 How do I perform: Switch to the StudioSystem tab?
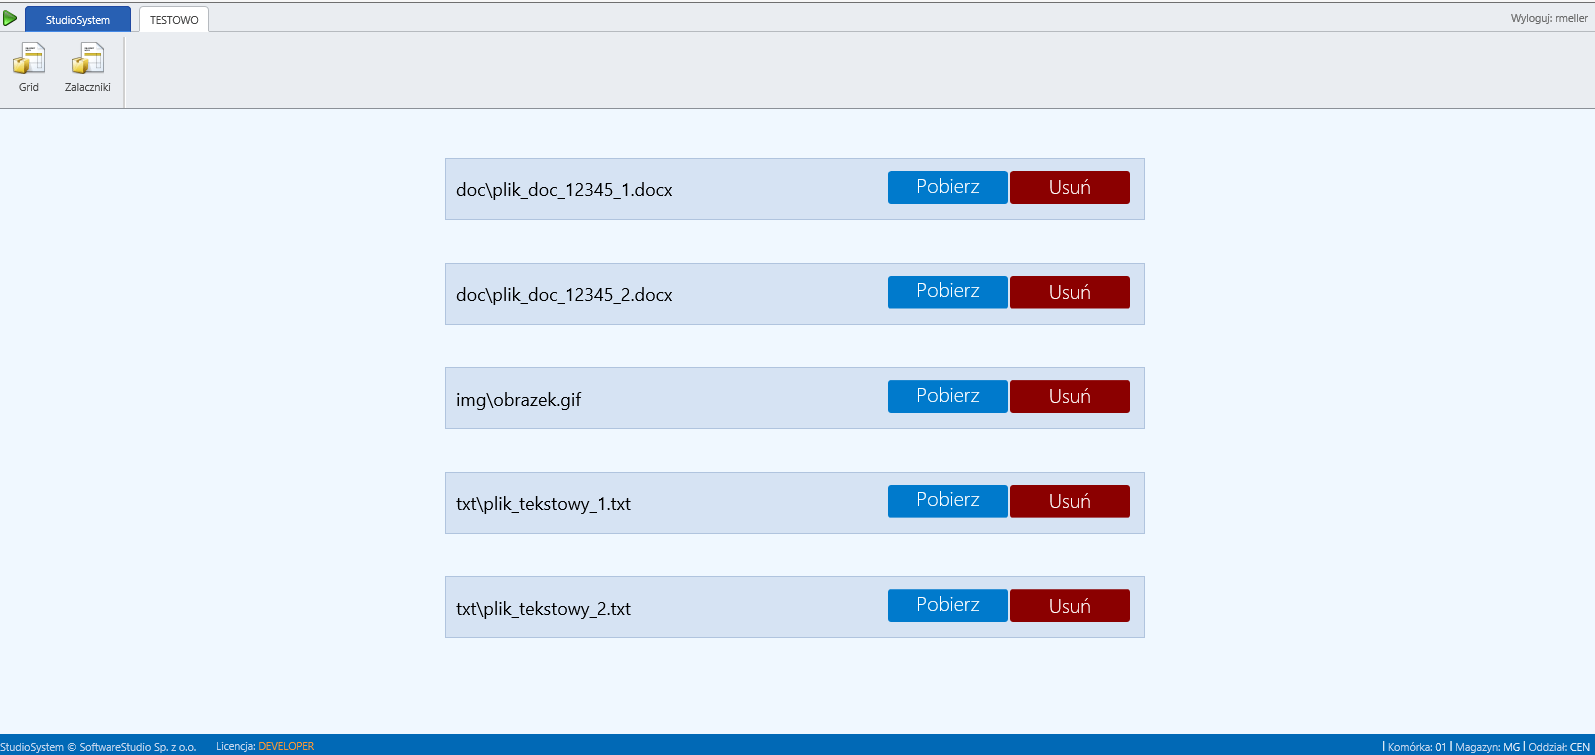click(78, 19)
